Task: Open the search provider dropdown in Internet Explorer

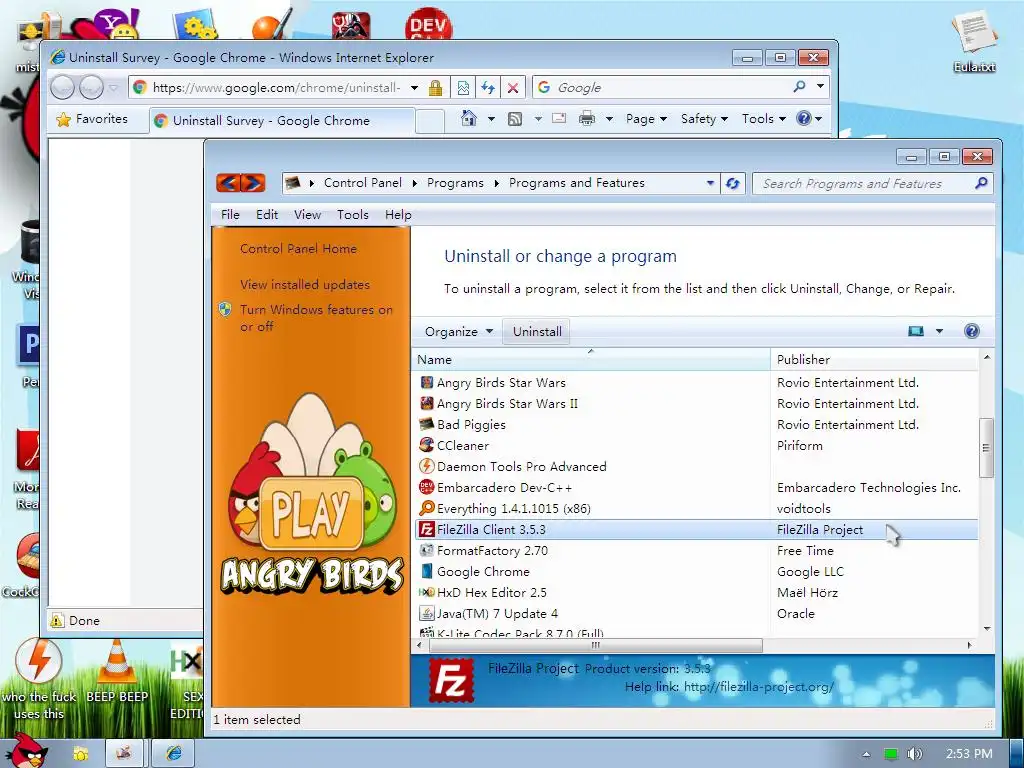Action: 820,86
